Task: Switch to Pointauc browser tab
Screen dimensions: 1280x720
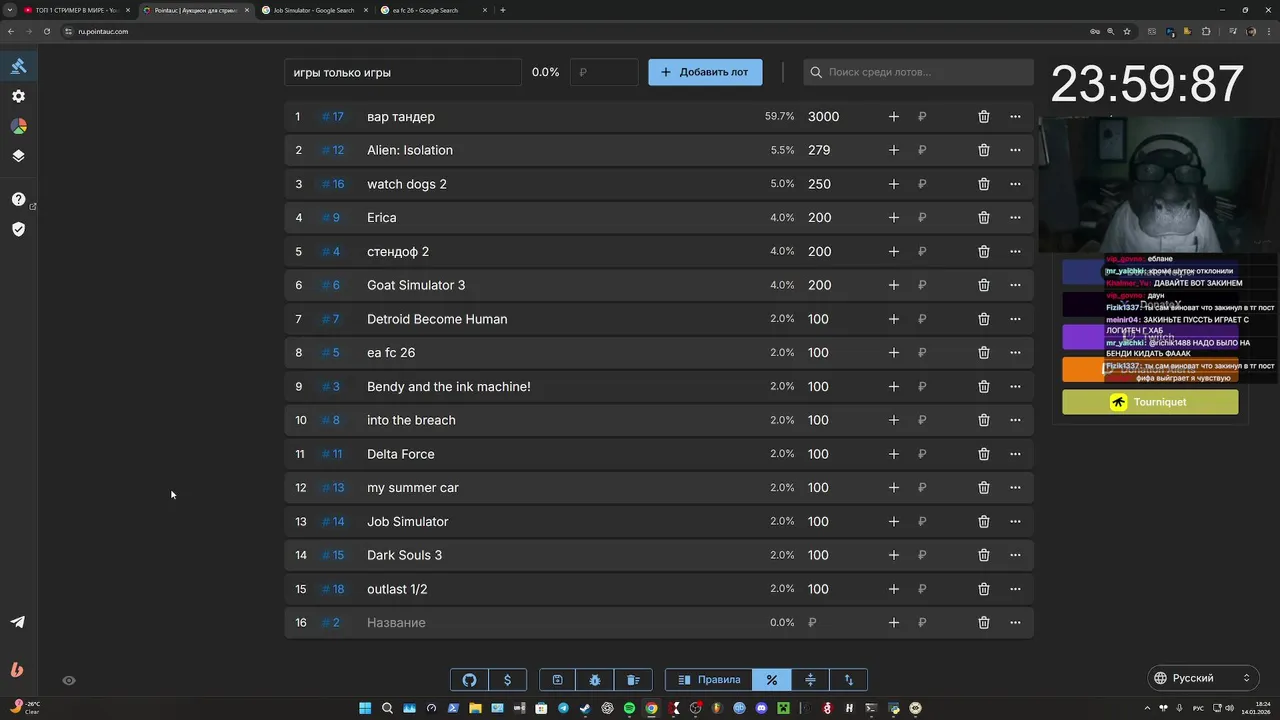Action: click(x=195, y=10)
